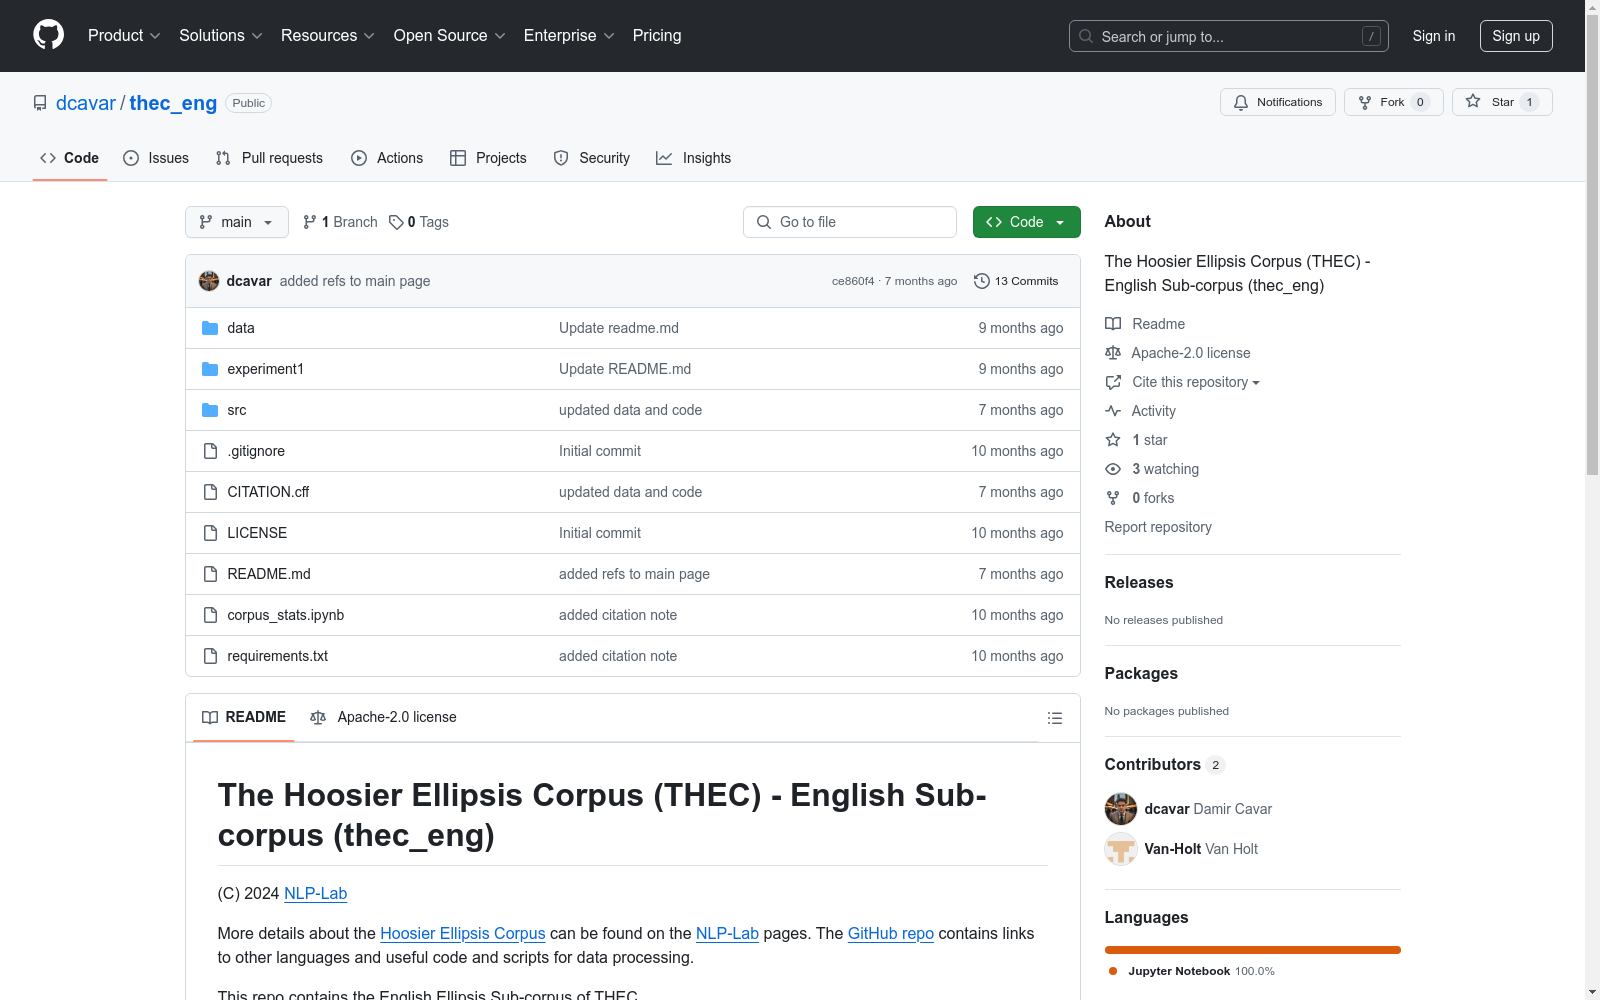Image resolution: width=1600 pixels, height=1000 pixels.
Task: Click the eye icon next to 3 watching
Action: tap(1113, 469)
